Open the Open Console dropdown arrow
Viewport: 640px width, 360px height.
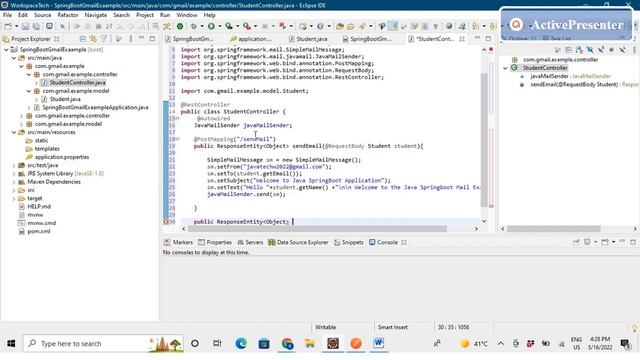pyautogui.click(x=613, y=242)
